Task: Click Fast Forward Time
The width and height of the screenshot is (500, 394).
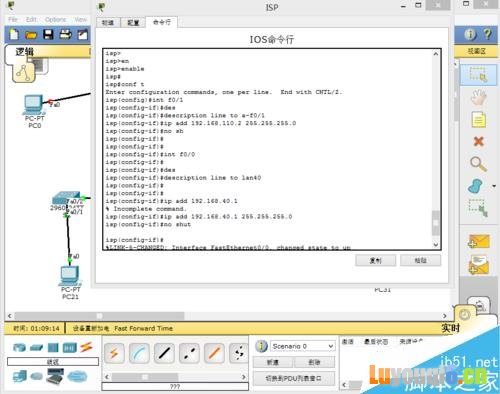Action: click(143, 328)
